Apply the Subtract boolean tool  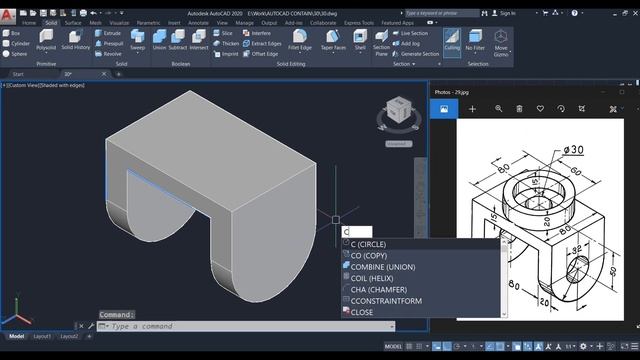(x=178, y=40)
